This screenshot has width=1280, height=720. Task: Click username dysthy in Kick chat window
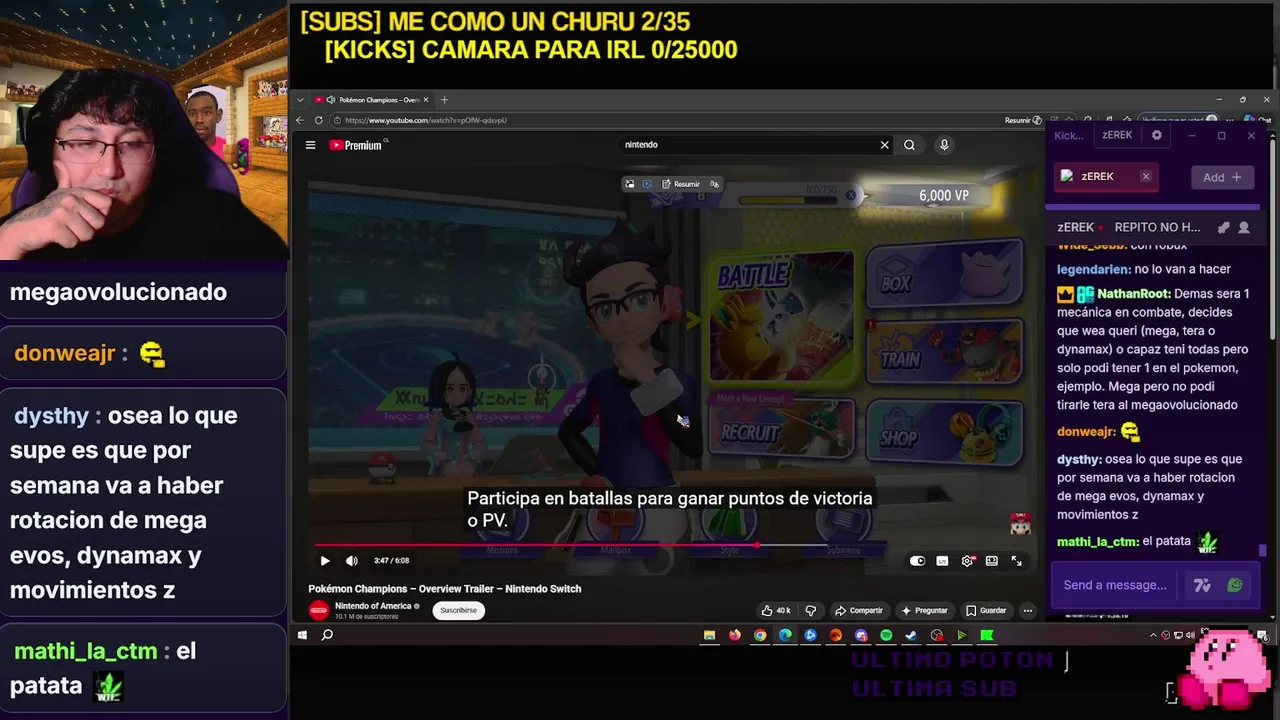(x=1079, y=459)
